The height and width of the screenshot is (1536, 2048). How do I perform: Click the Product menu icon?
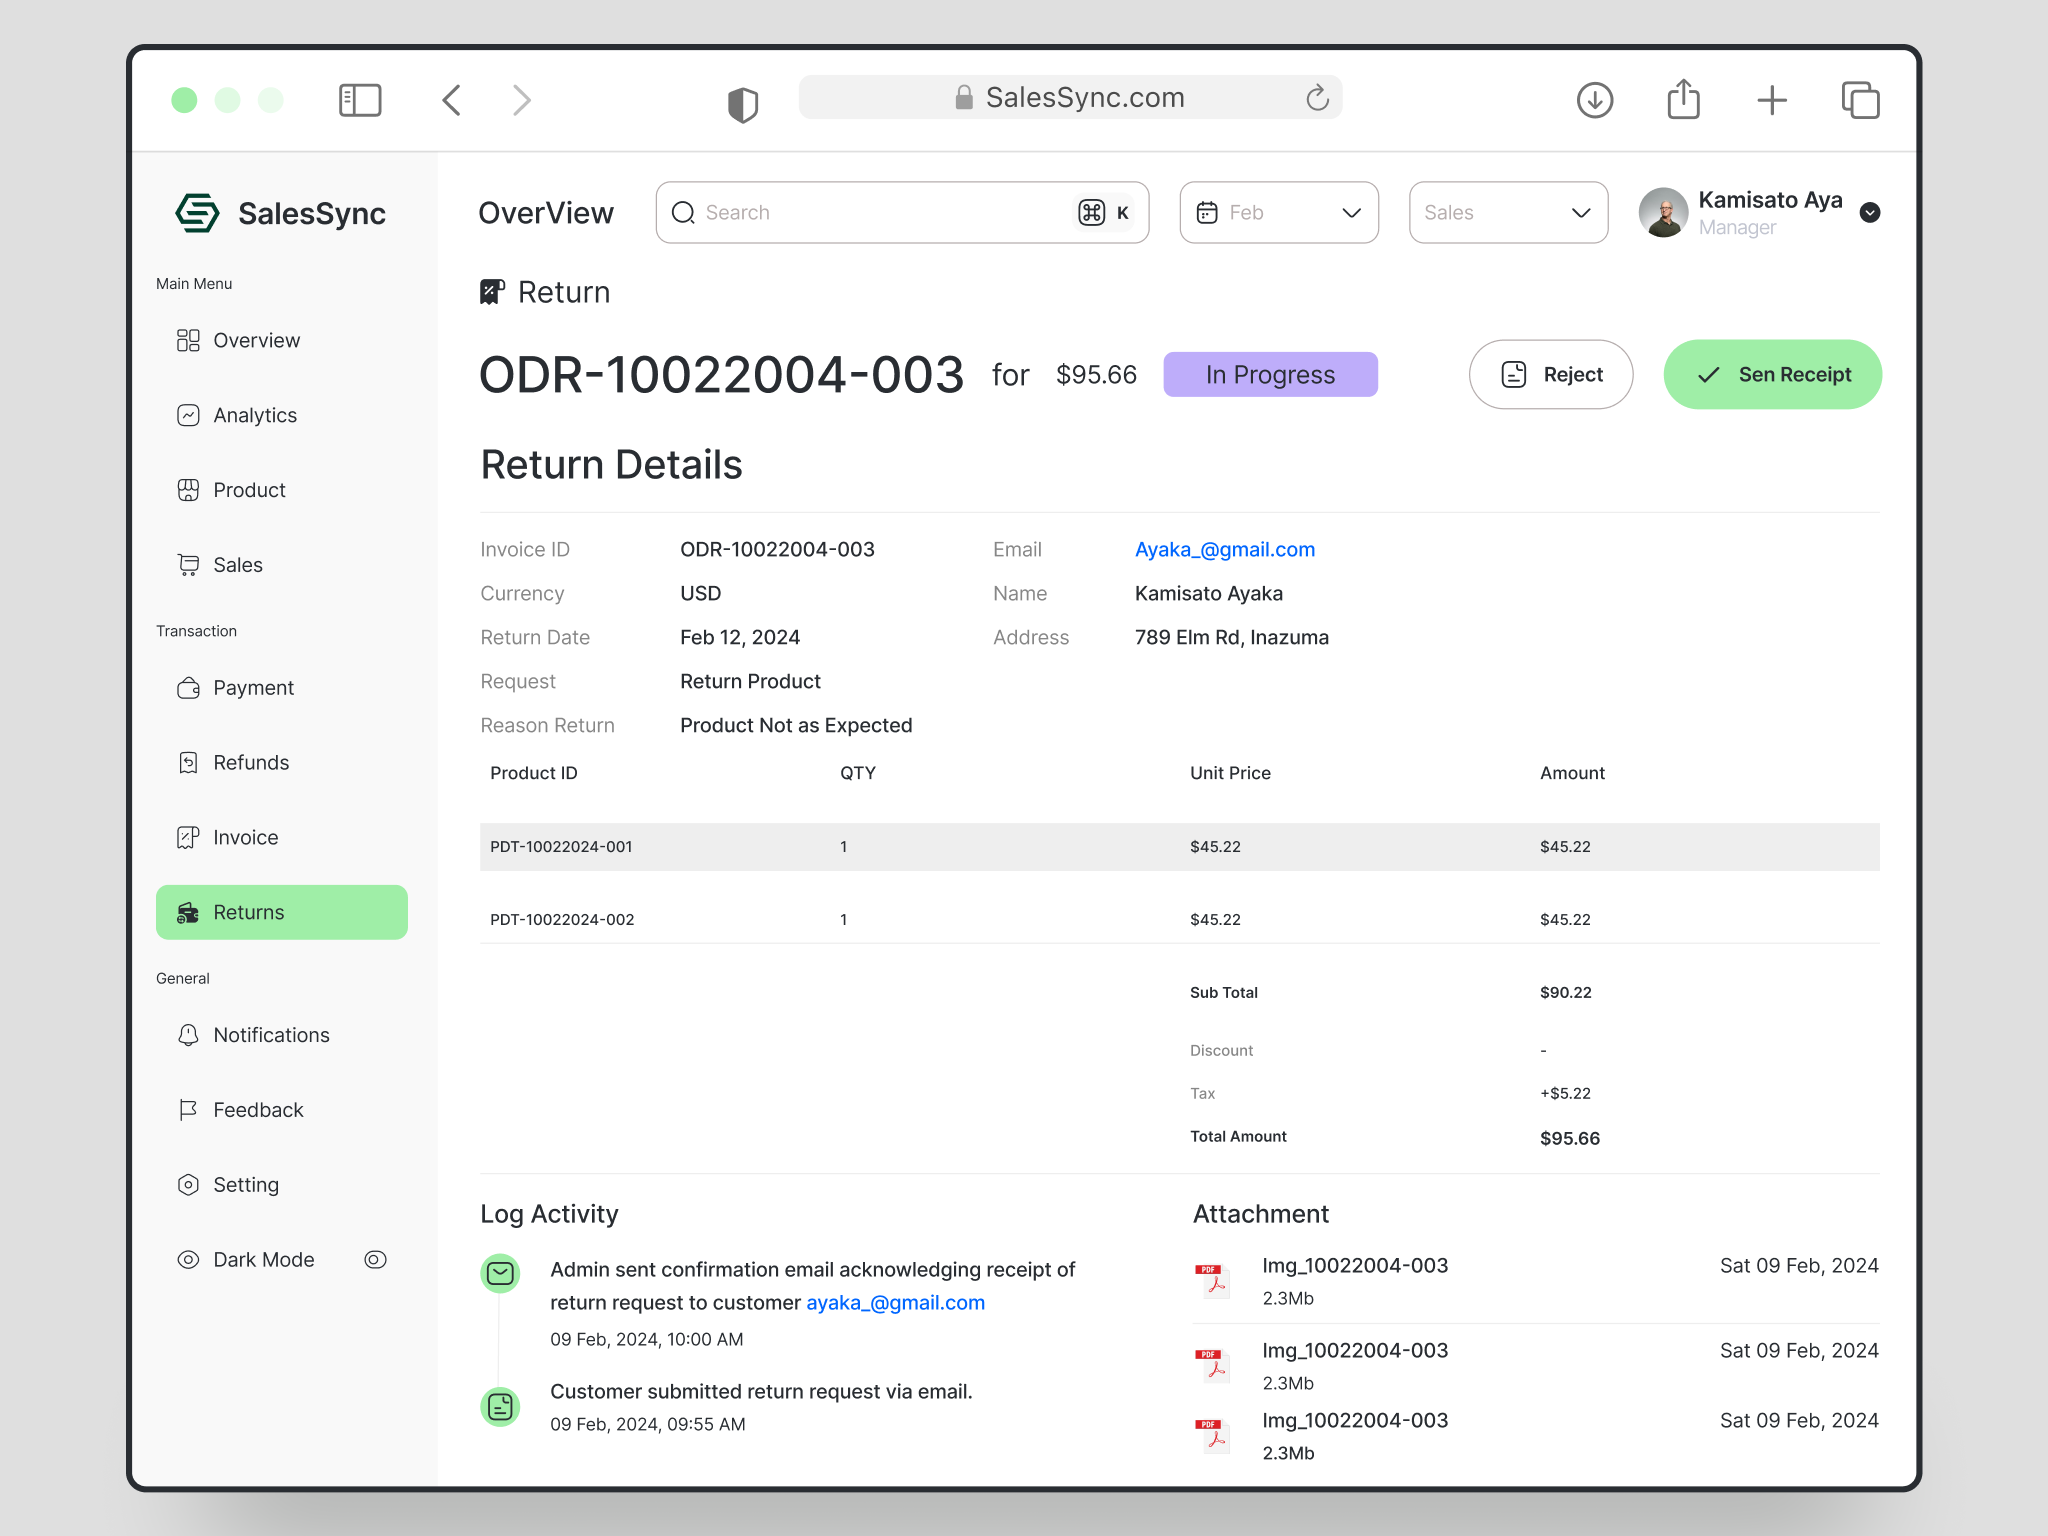coord(189,490)
